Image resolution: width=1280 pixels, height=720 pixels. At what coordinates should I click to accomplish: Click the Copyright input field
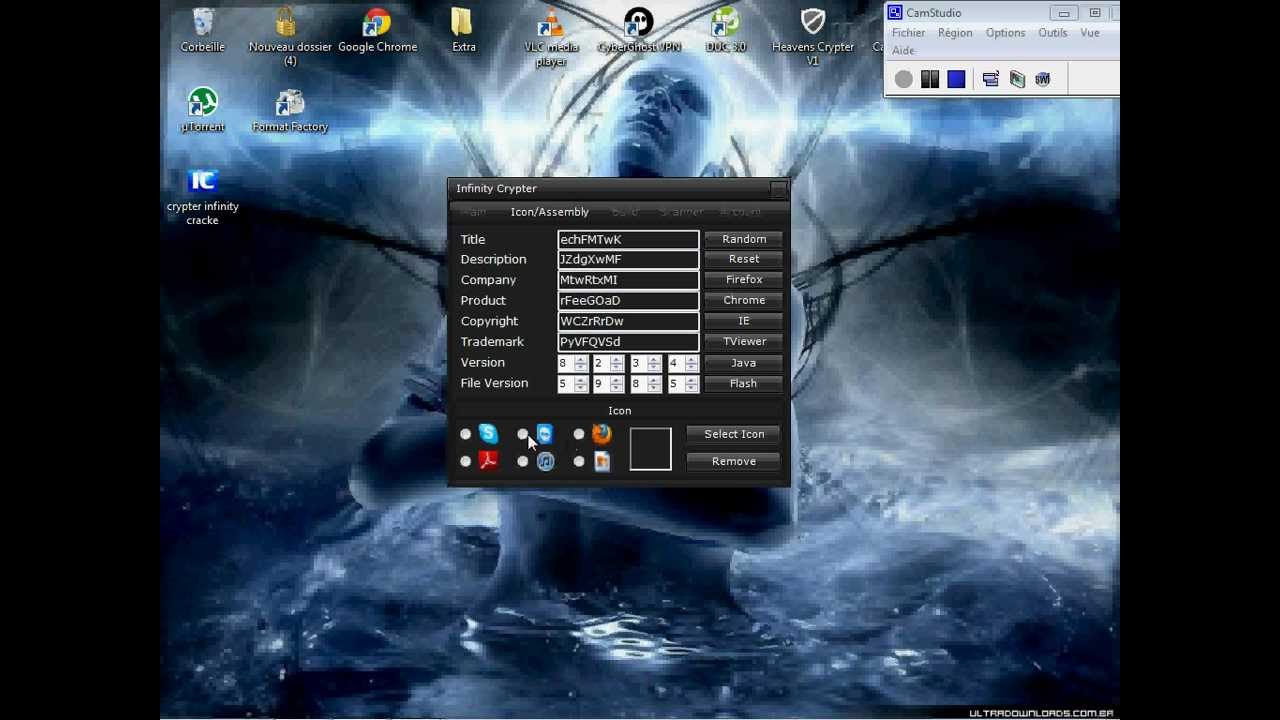pos(628,321)
